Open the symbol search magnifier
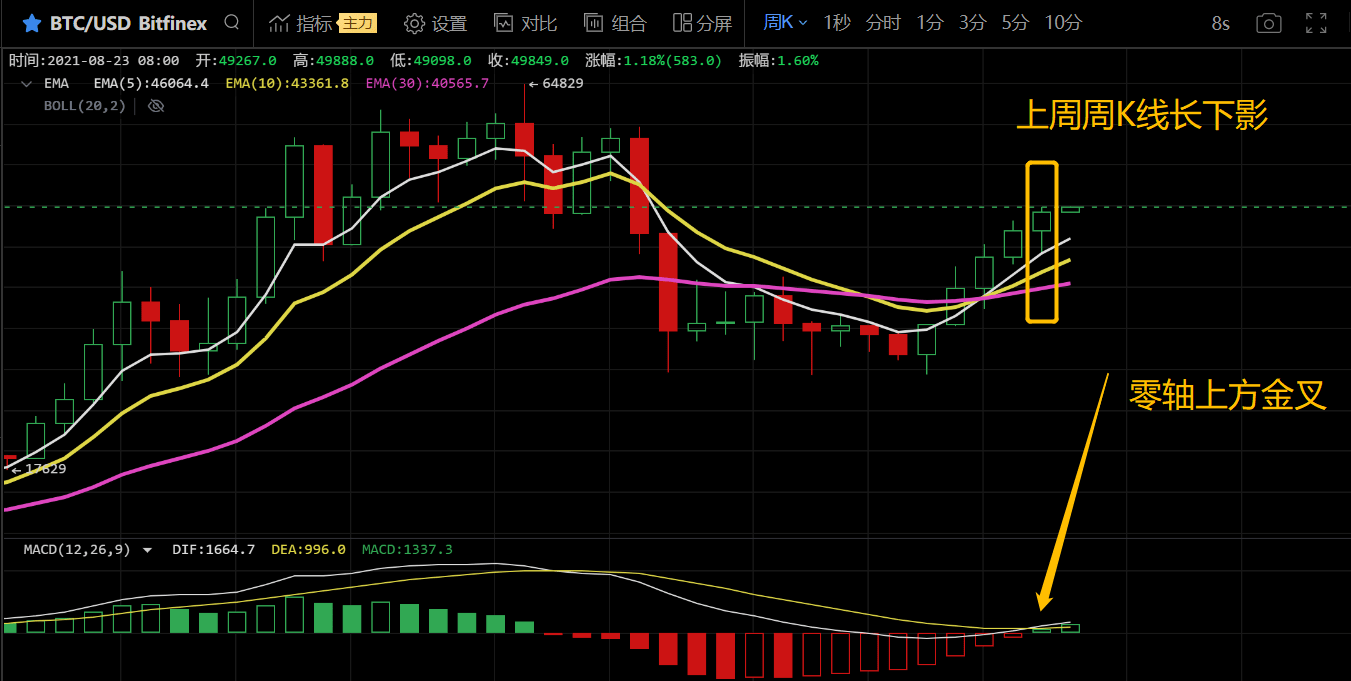This screenshot has height=681, width=1351. coord(232,22)
